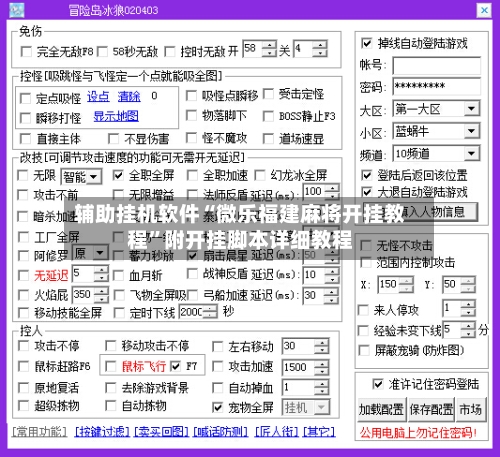Enable 控时无敌 checkbox
Viewport: 500px width, 457px height.
pyautogui.click(x=170, y=52)
